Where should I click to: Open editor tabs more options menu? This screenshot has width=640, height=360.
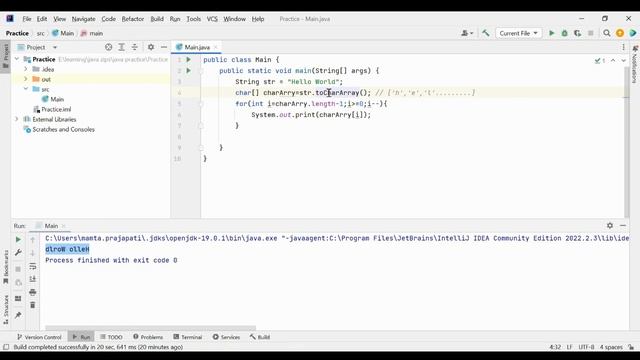click(623, 47)
